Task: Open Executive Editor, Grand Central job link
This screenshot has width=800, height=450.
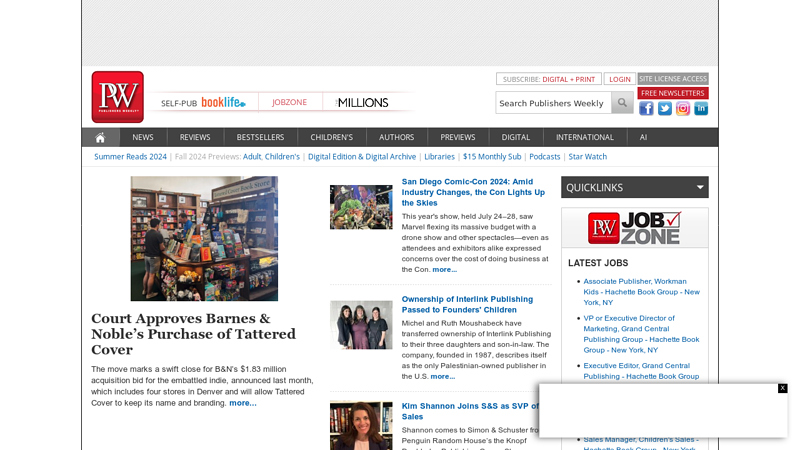Action: point(641,371)
